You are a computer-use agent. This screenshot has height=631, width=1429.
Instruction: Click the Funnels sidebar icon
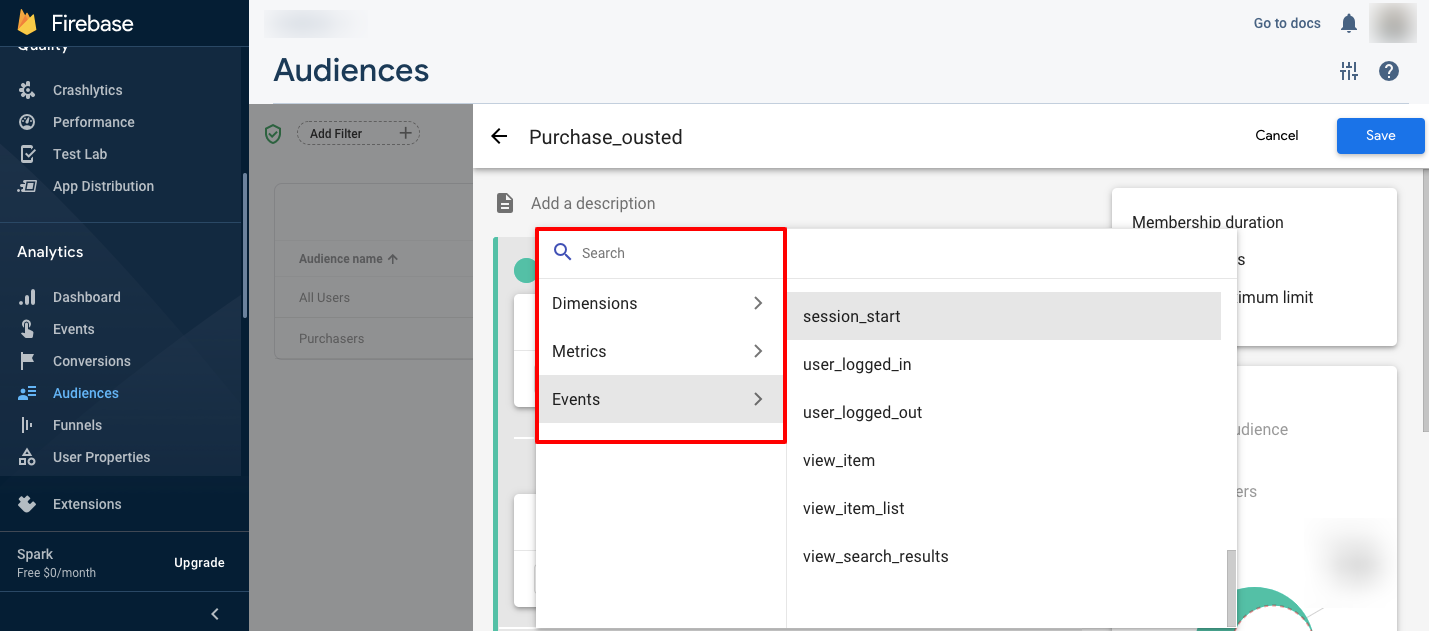click(x=28, y=425)
